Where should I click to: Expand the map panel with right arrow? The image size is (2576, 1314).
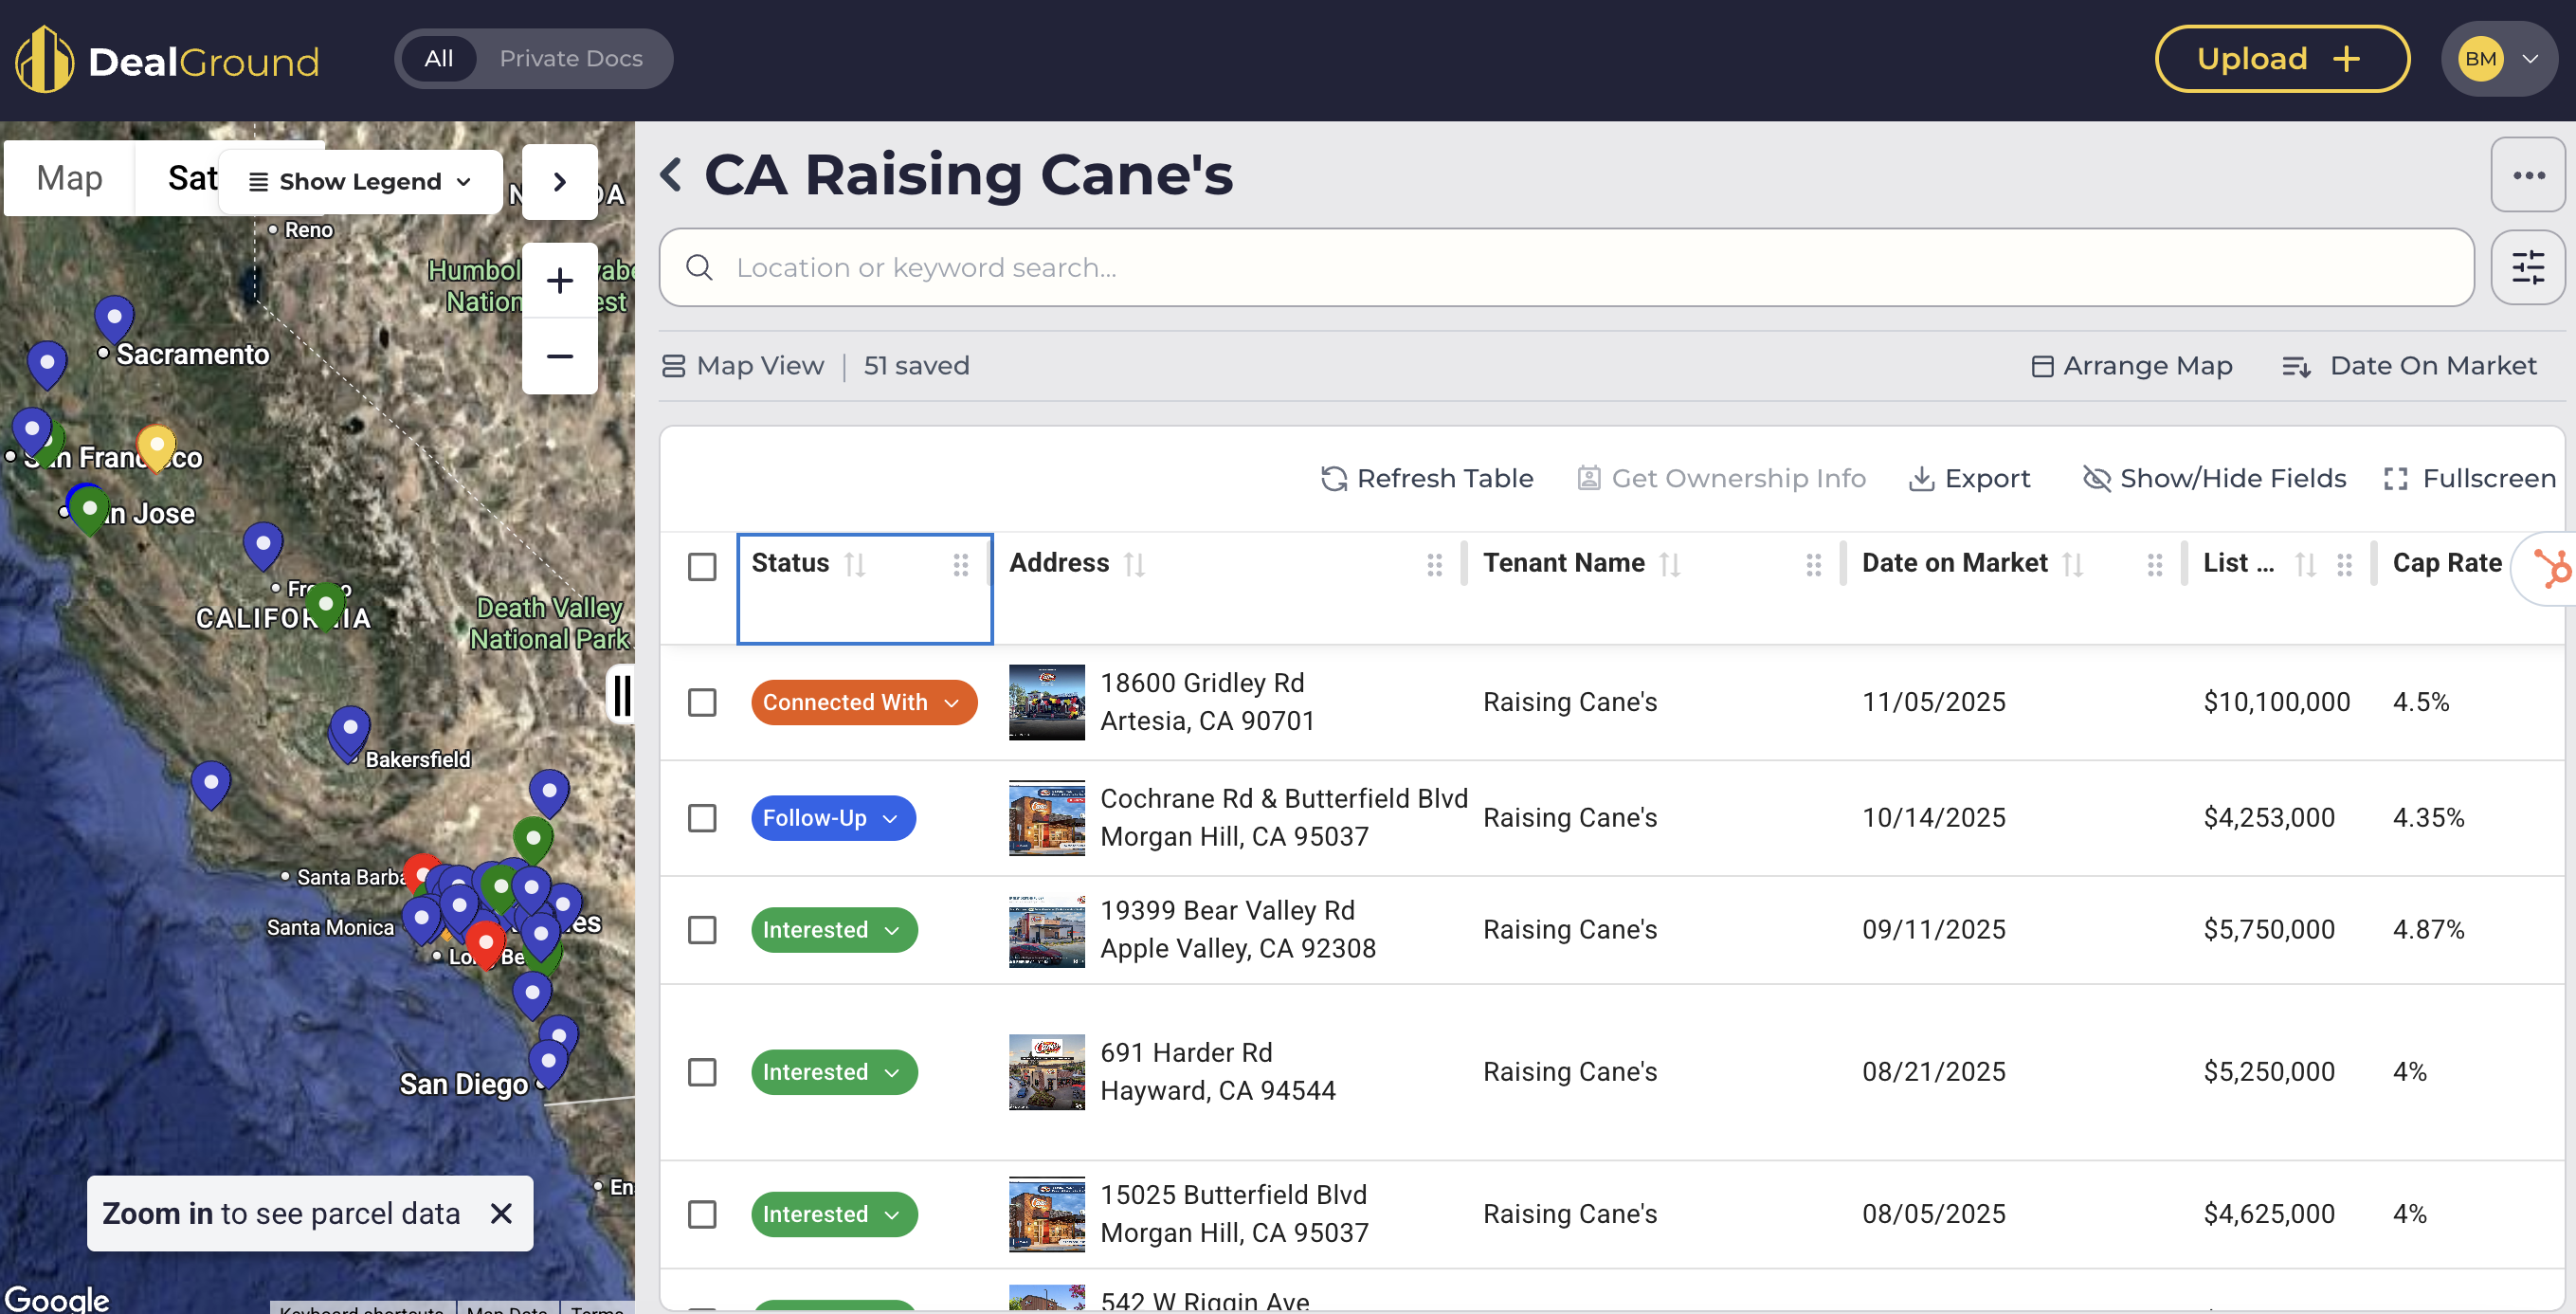[559, 182]
